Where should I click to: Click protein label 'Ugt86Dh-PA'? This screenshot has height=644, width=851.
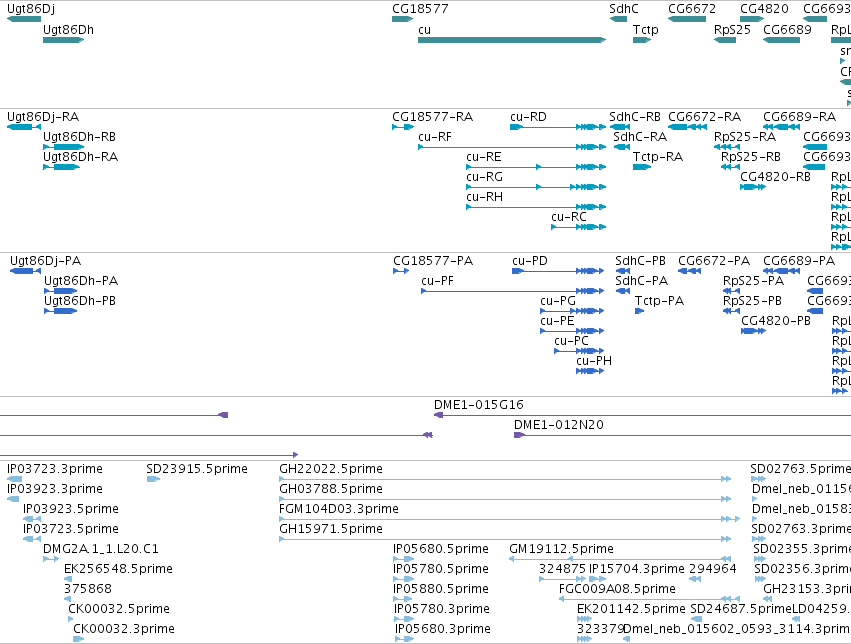tap(81, 281)
